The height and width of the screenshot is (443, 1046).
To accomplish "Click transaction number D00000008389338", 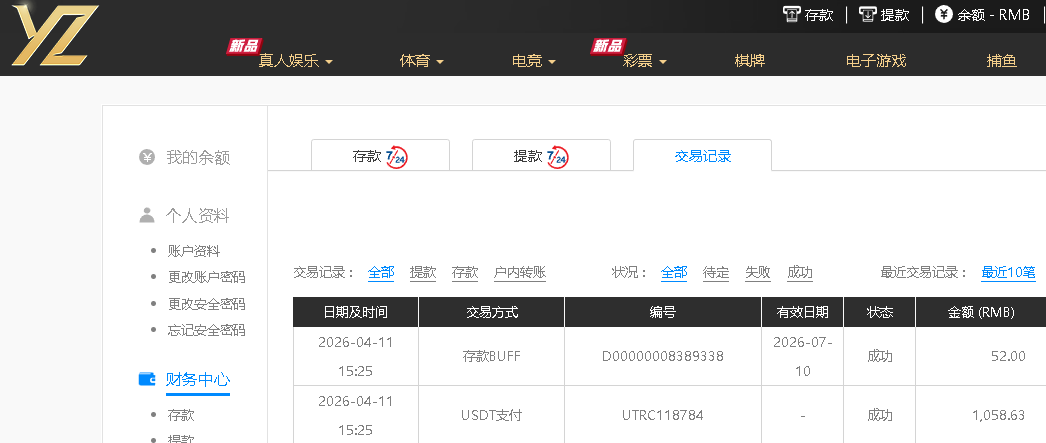I will point(662,356).
